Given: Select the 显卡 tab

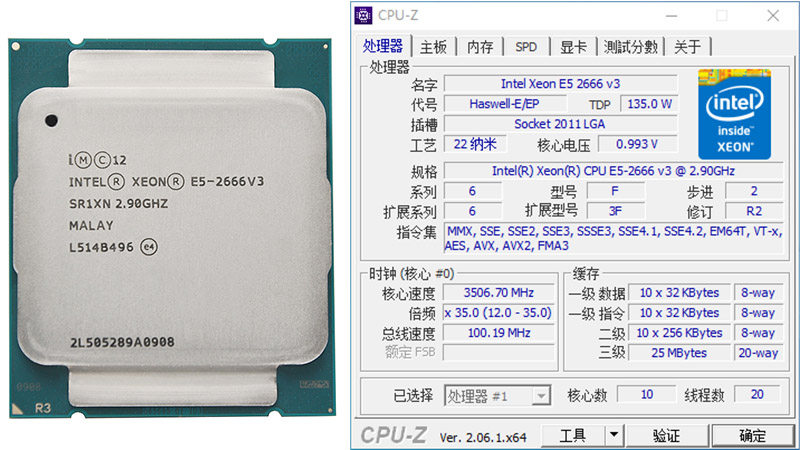Looking at the screenshot, I should pyautogui.click(x=573, y=47).
